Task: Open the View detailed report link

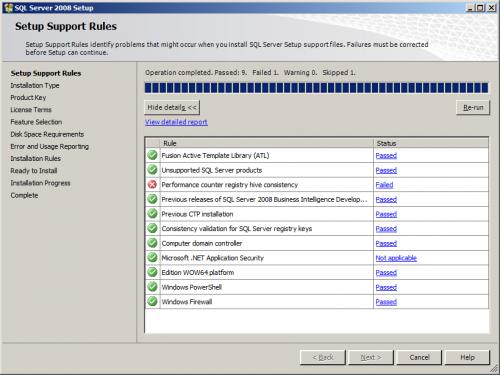Action: pos(176,122)
